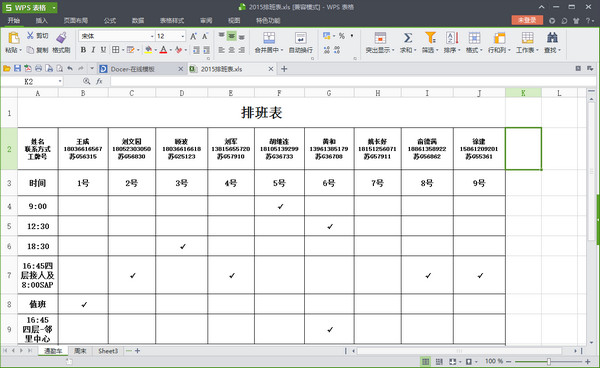Add a new worksheet with plus
The image size is (600, 368).
137,351
